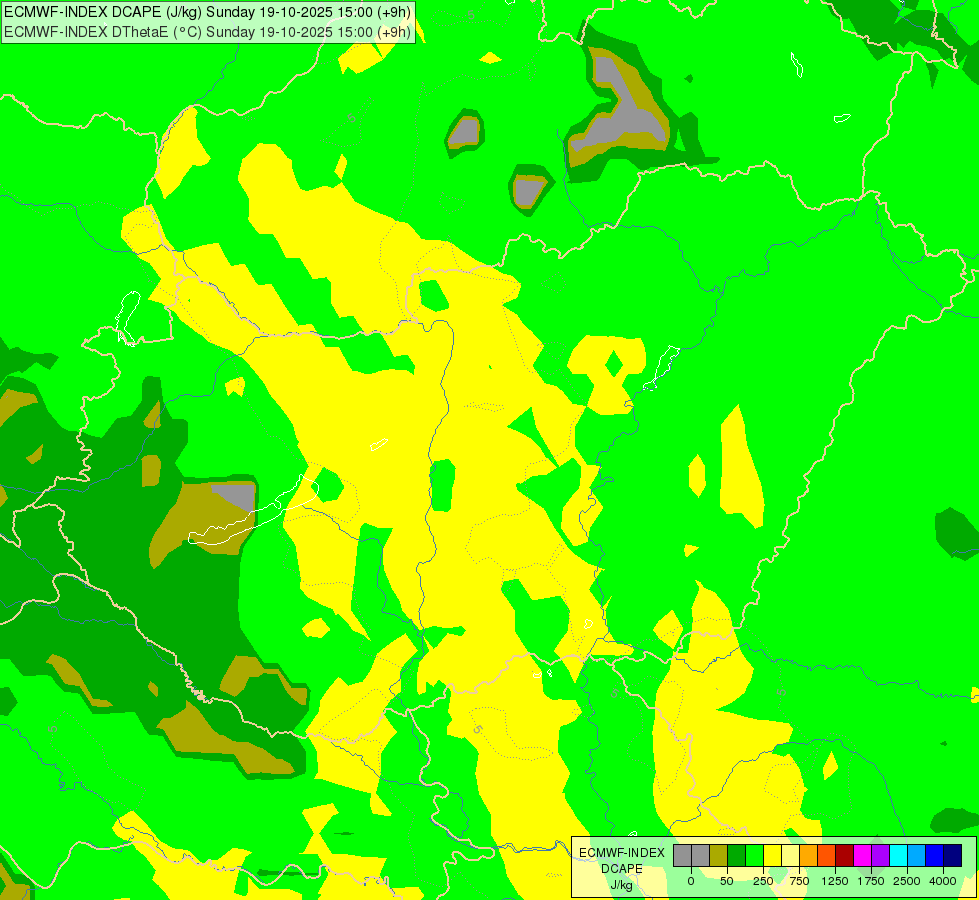The width and height of the screenshot is (979, 900).
Task: Select the bright yellow legend swatch after 250
Action: [772, 856]
